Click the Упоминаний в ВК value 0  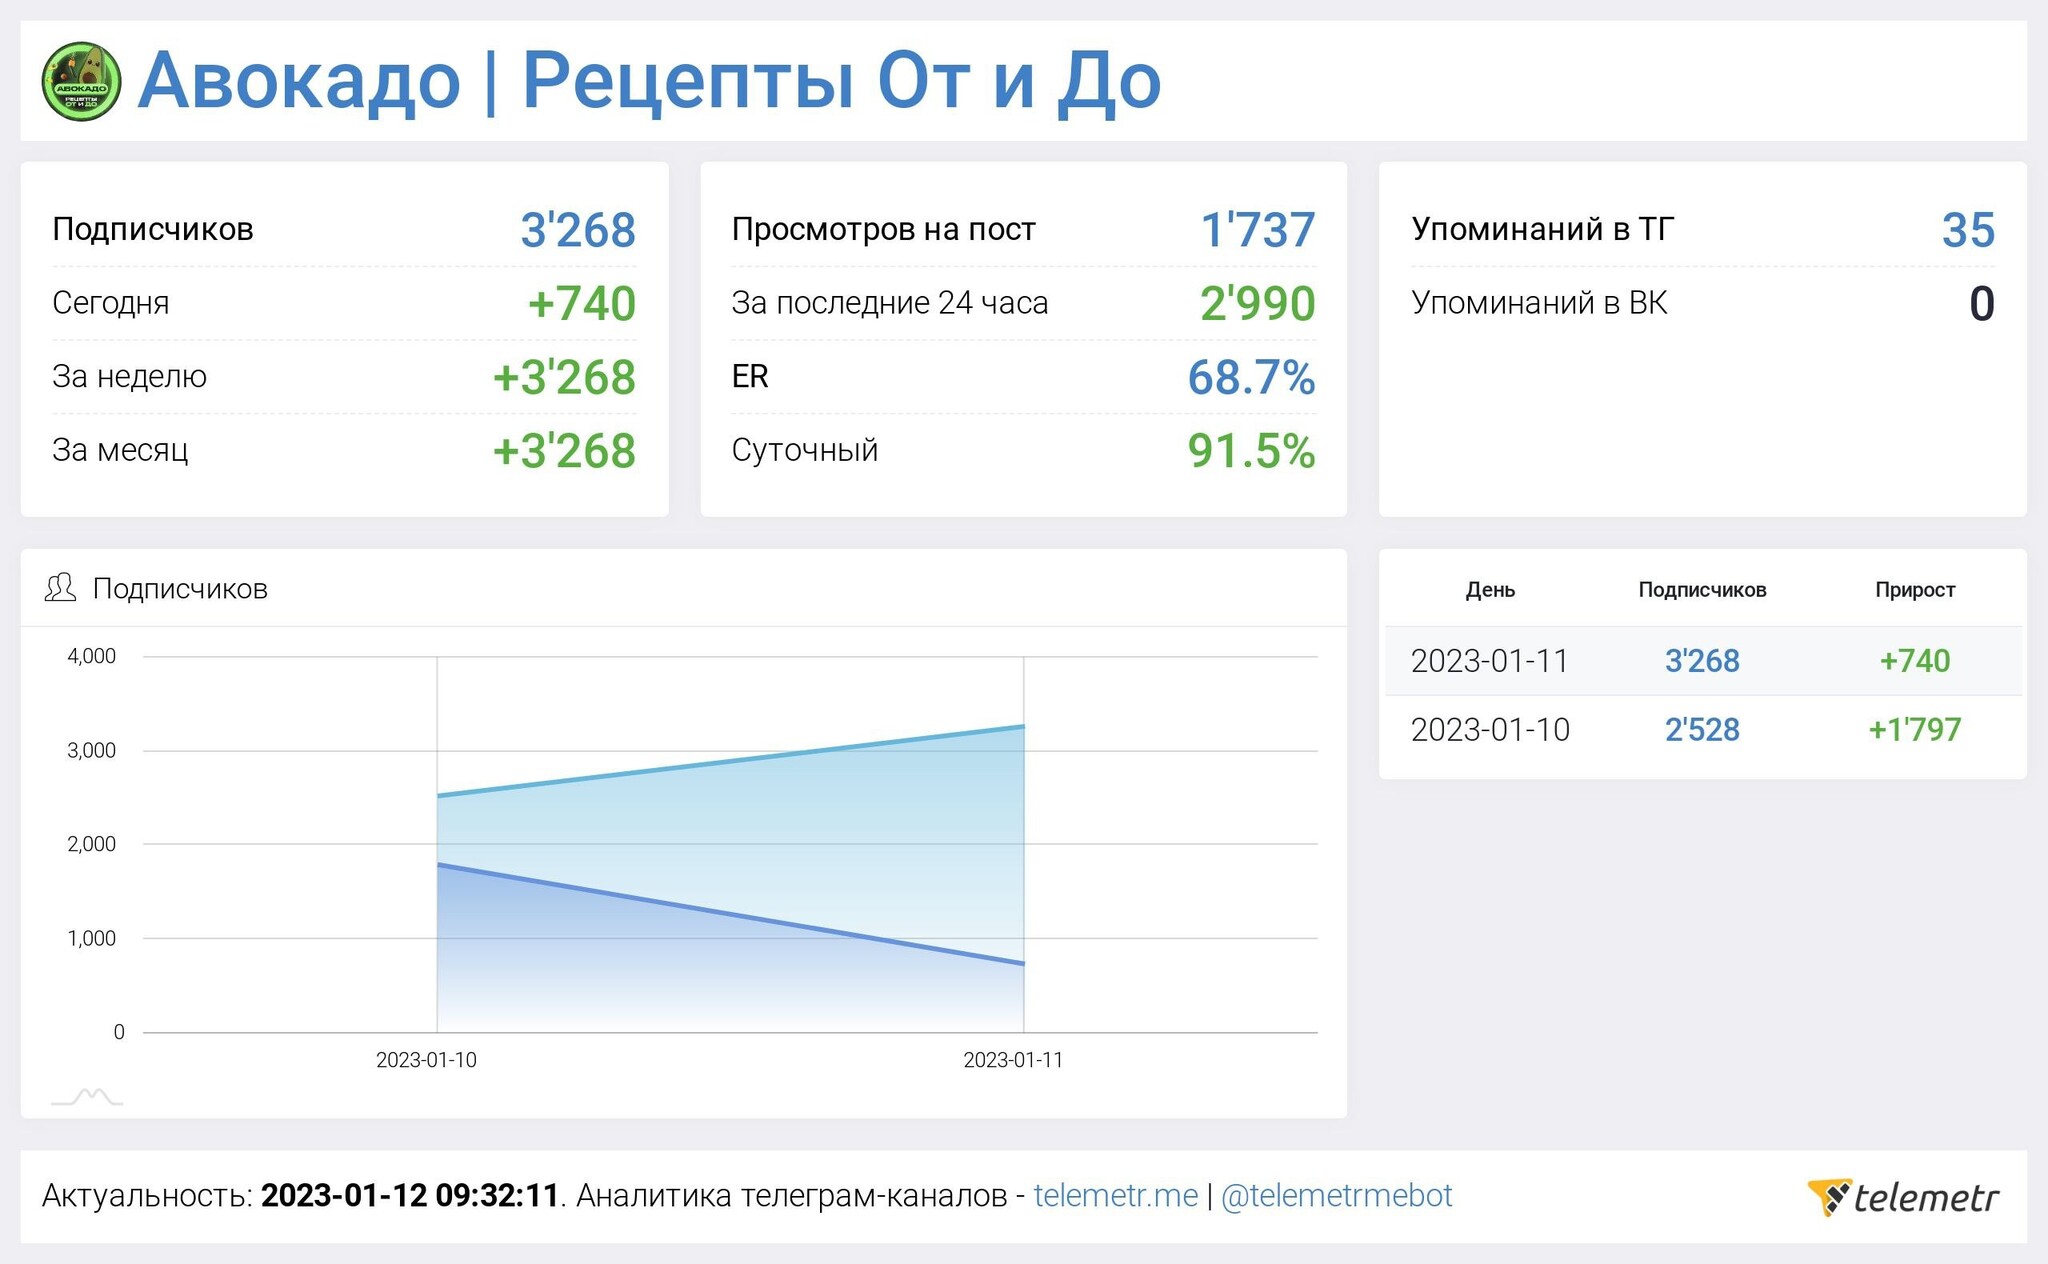point(1982,303)
